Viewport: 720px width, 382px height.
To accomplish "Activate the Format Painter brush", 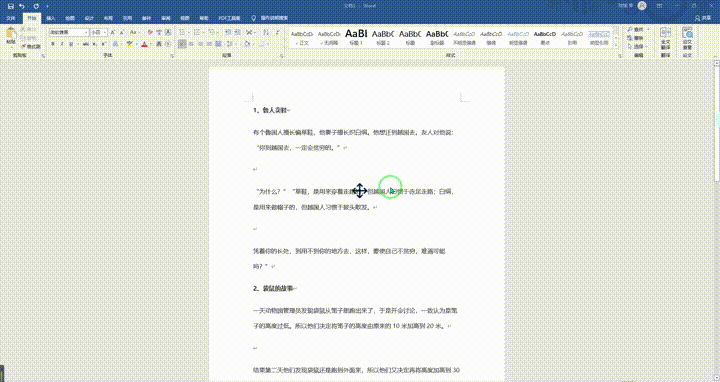I will [31, 46].
